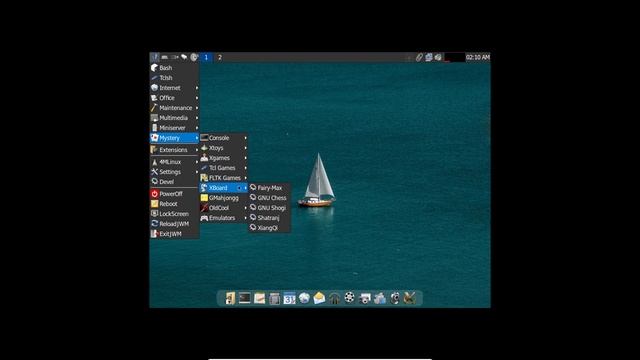Click LockScreen in the menu
This screenshot has height=360, width=640.
tap(174, 214)
